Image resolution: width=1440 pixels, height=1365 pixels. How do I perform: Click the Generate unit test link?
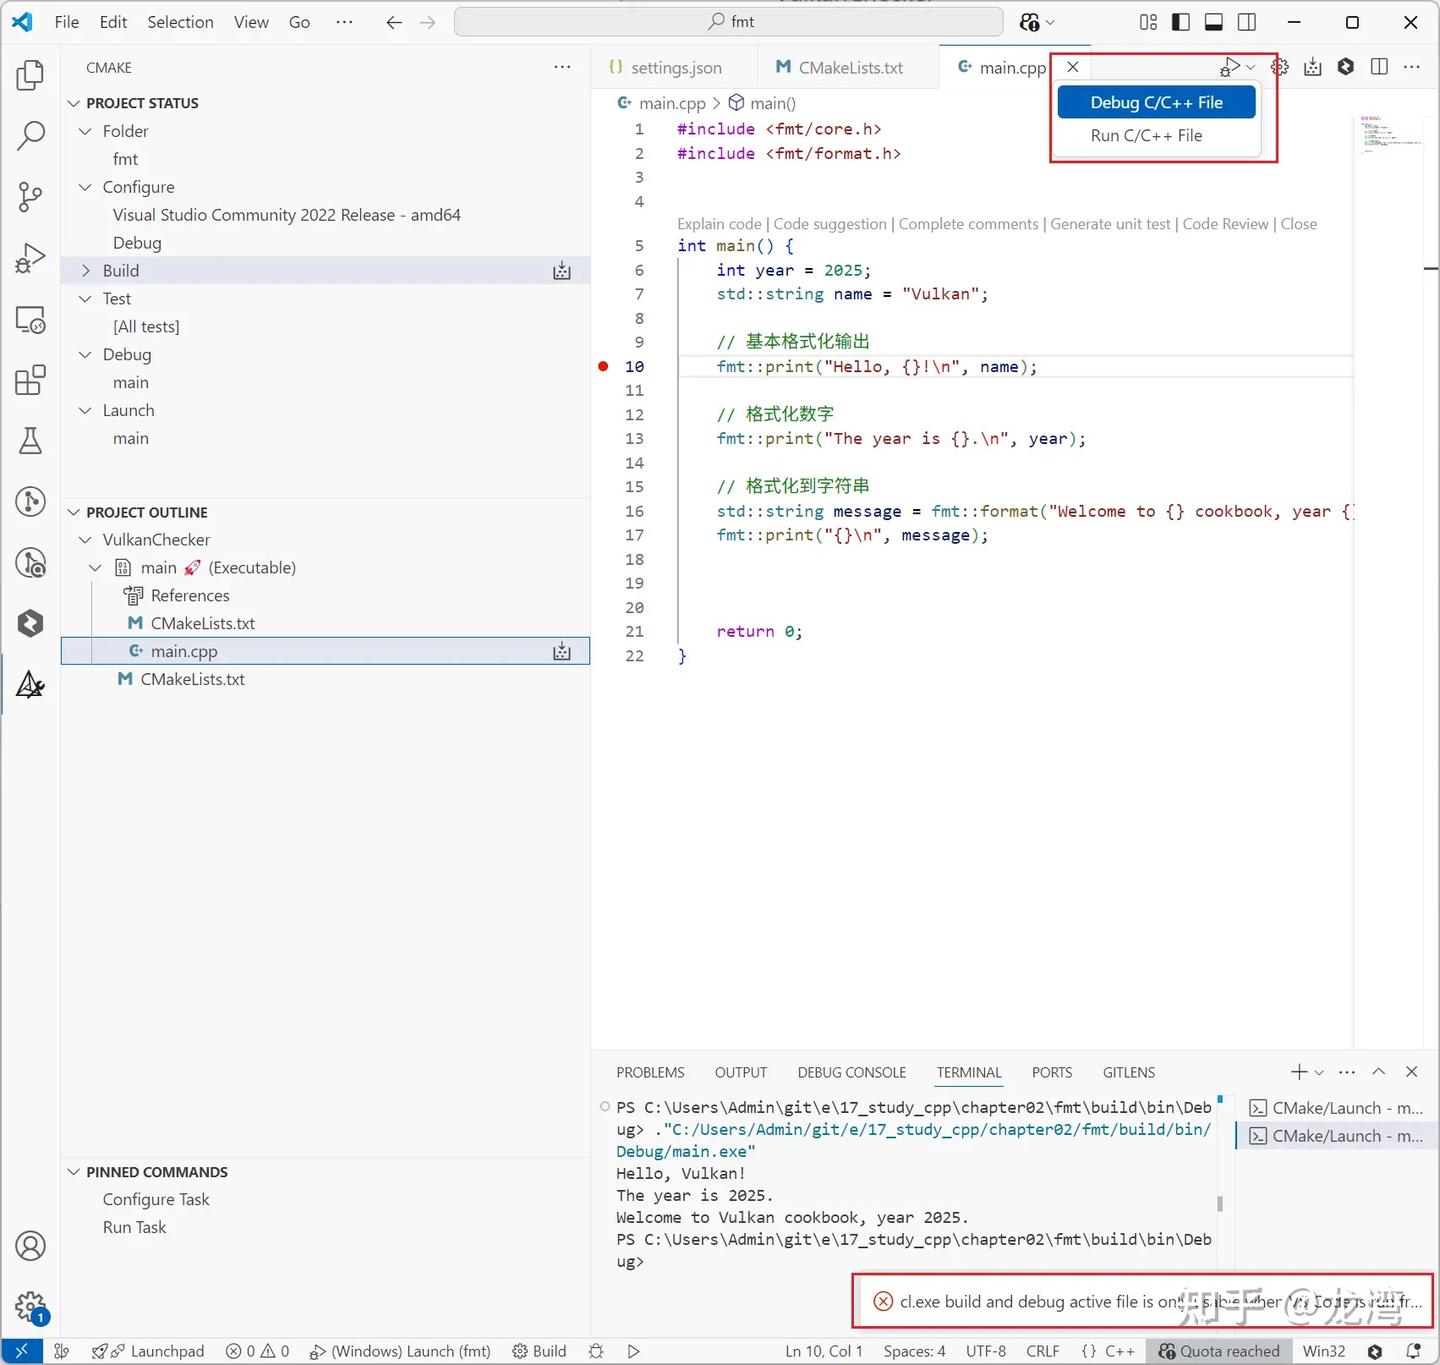pos(1110,224)
